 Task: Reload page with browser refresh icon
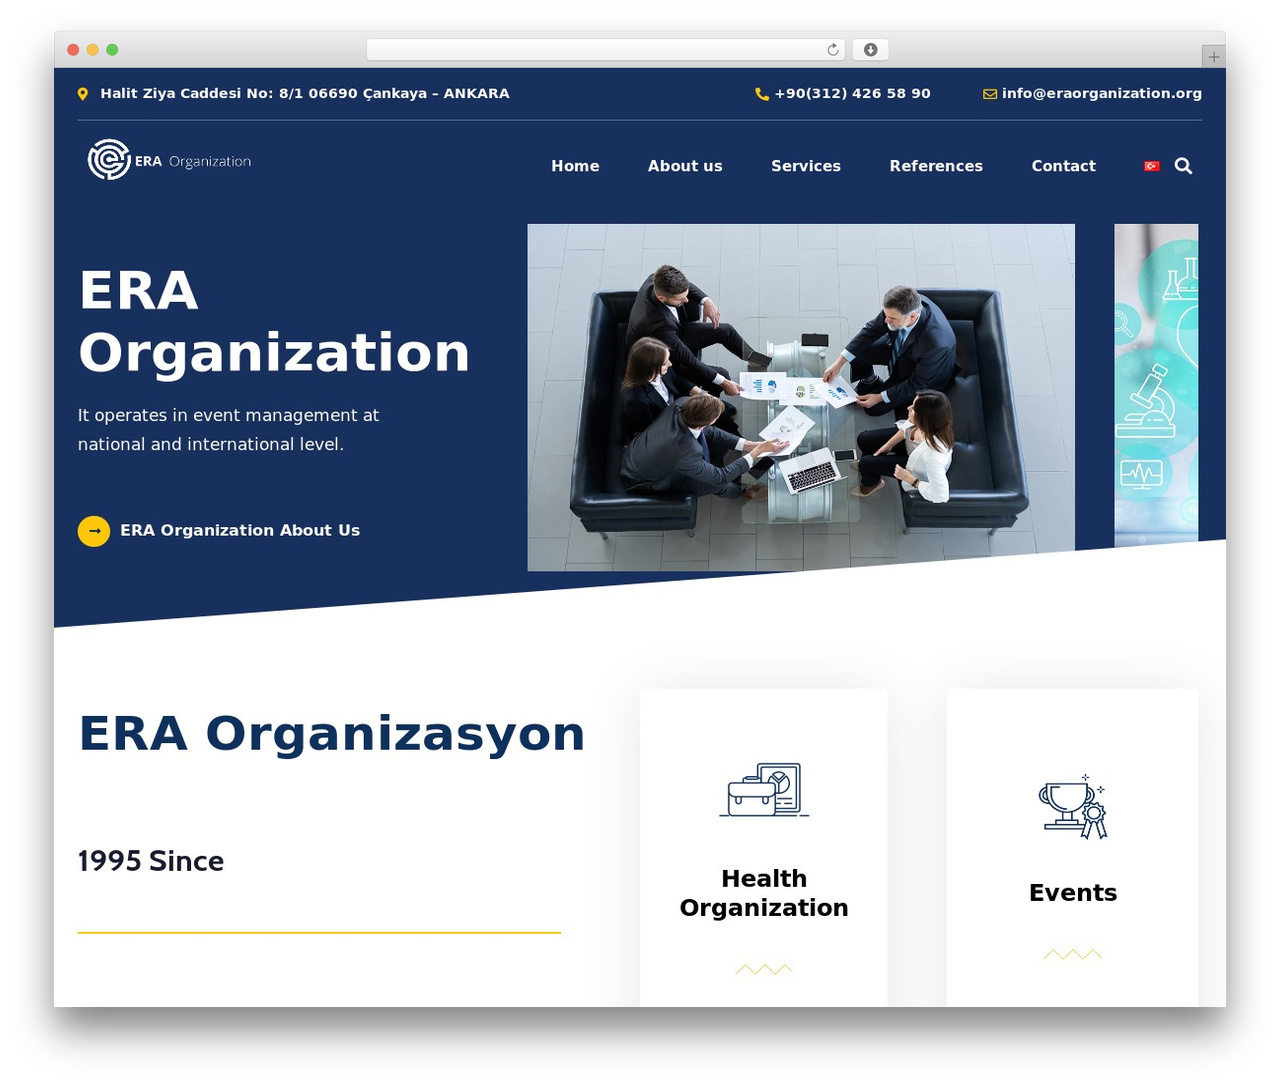click(833, 50)
